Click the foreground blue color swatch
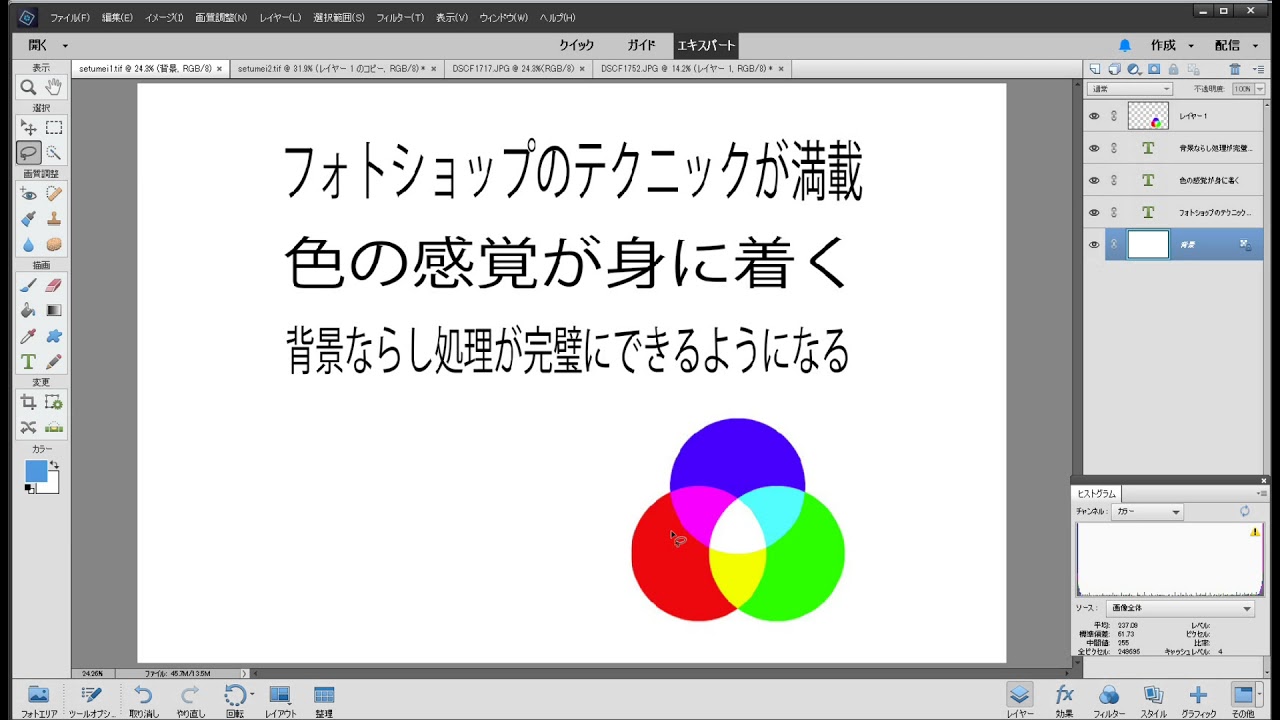 click(36, 471)
